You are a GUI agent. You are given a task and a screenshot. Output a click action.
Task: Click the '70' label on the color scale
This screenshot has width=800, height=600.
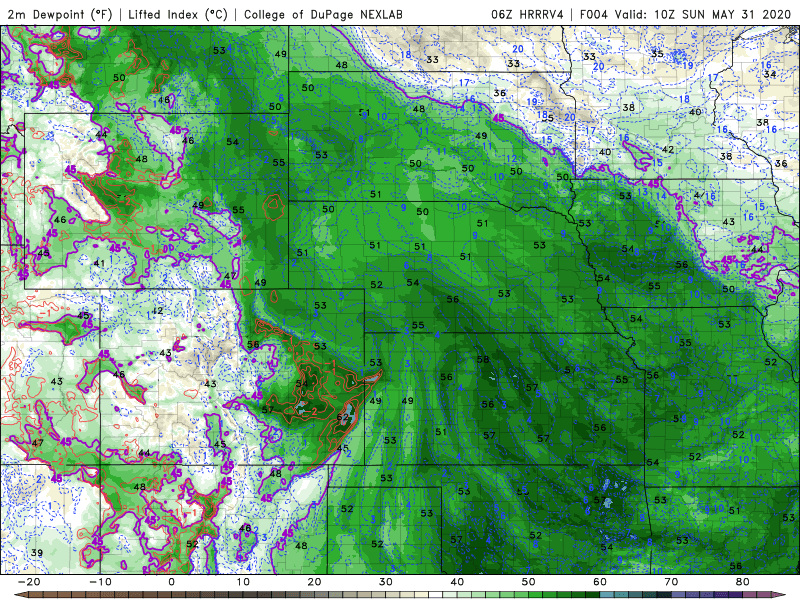pos(671,582)
